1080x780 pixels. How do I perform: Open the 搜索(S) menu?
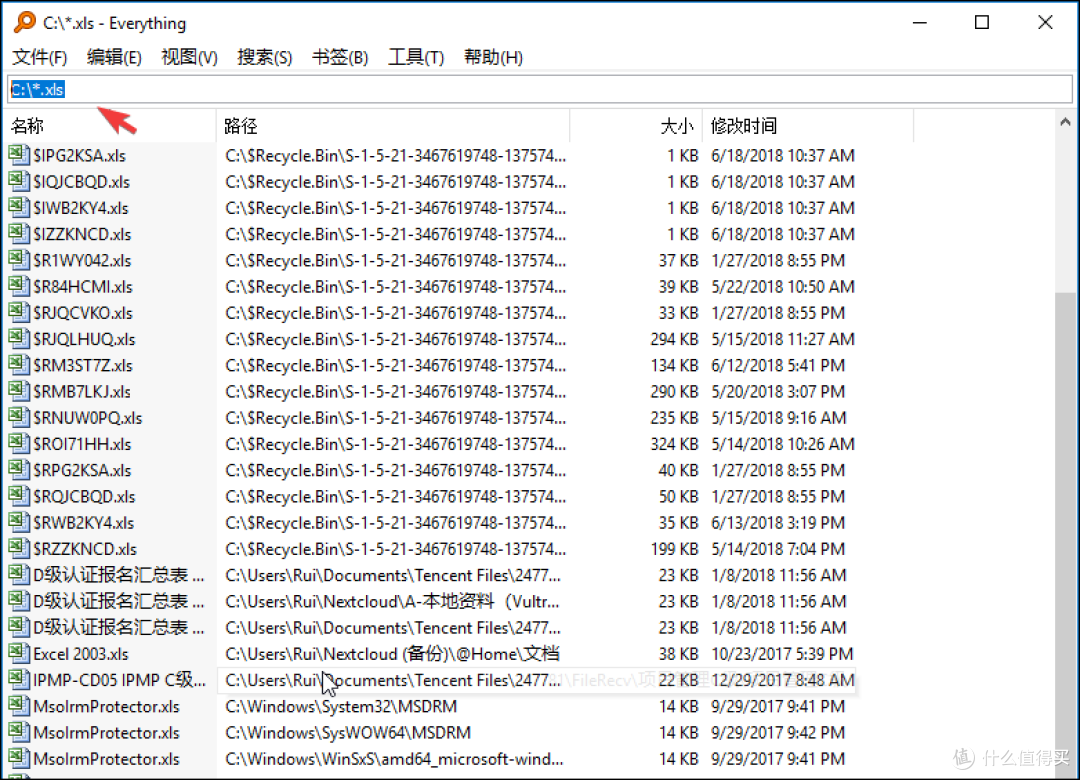click(264, 57)
